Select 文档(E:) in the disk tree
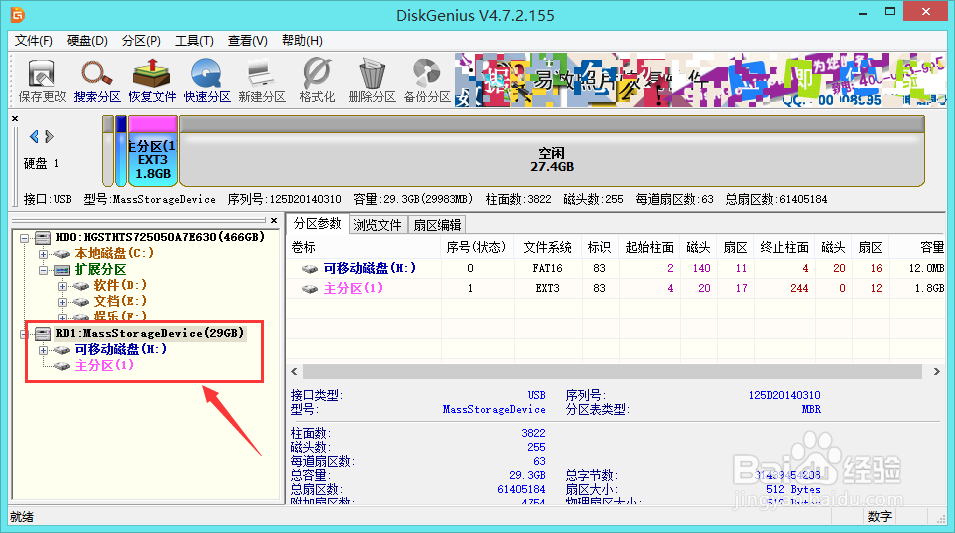The width and height of the screenshot is (955, 533). click(120, 301)
